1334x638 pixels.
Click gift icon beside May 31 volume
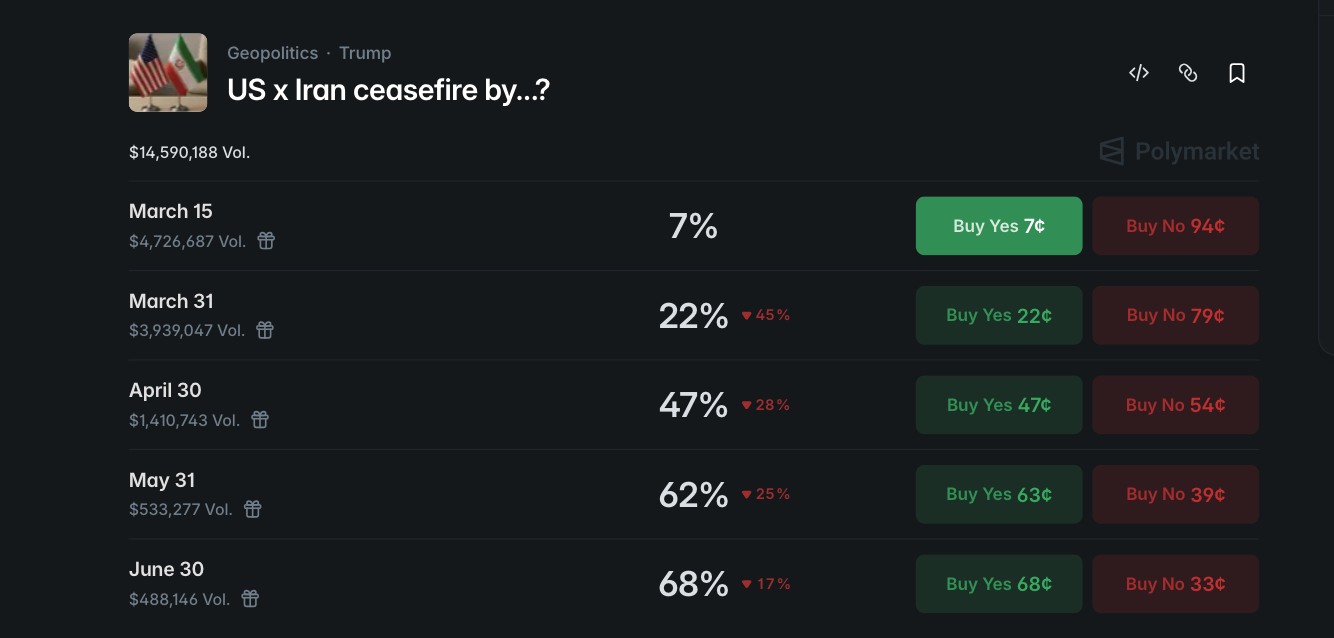253,509
